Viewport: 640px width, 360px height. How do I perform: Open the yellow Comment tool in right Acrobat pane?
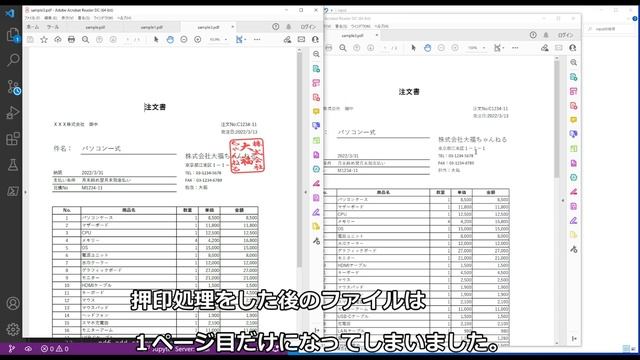tap(573, 120)
